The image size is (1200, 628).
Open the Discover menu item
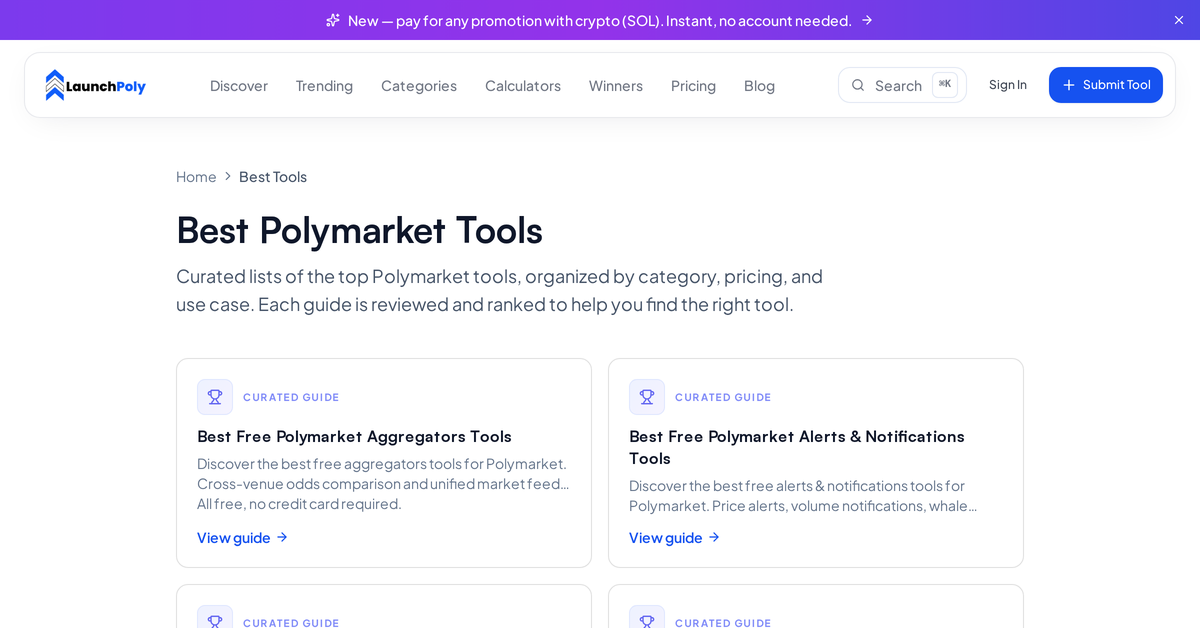pos(239,85)
